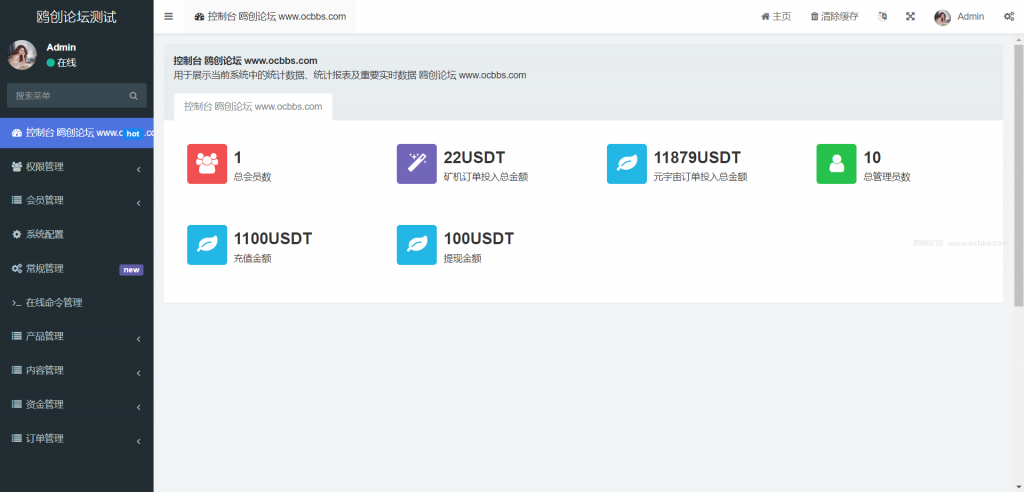The image size is (1024, 492).
Task: Select the 控制台 tab inside the content panel
Action: click(x=253, y=107)
